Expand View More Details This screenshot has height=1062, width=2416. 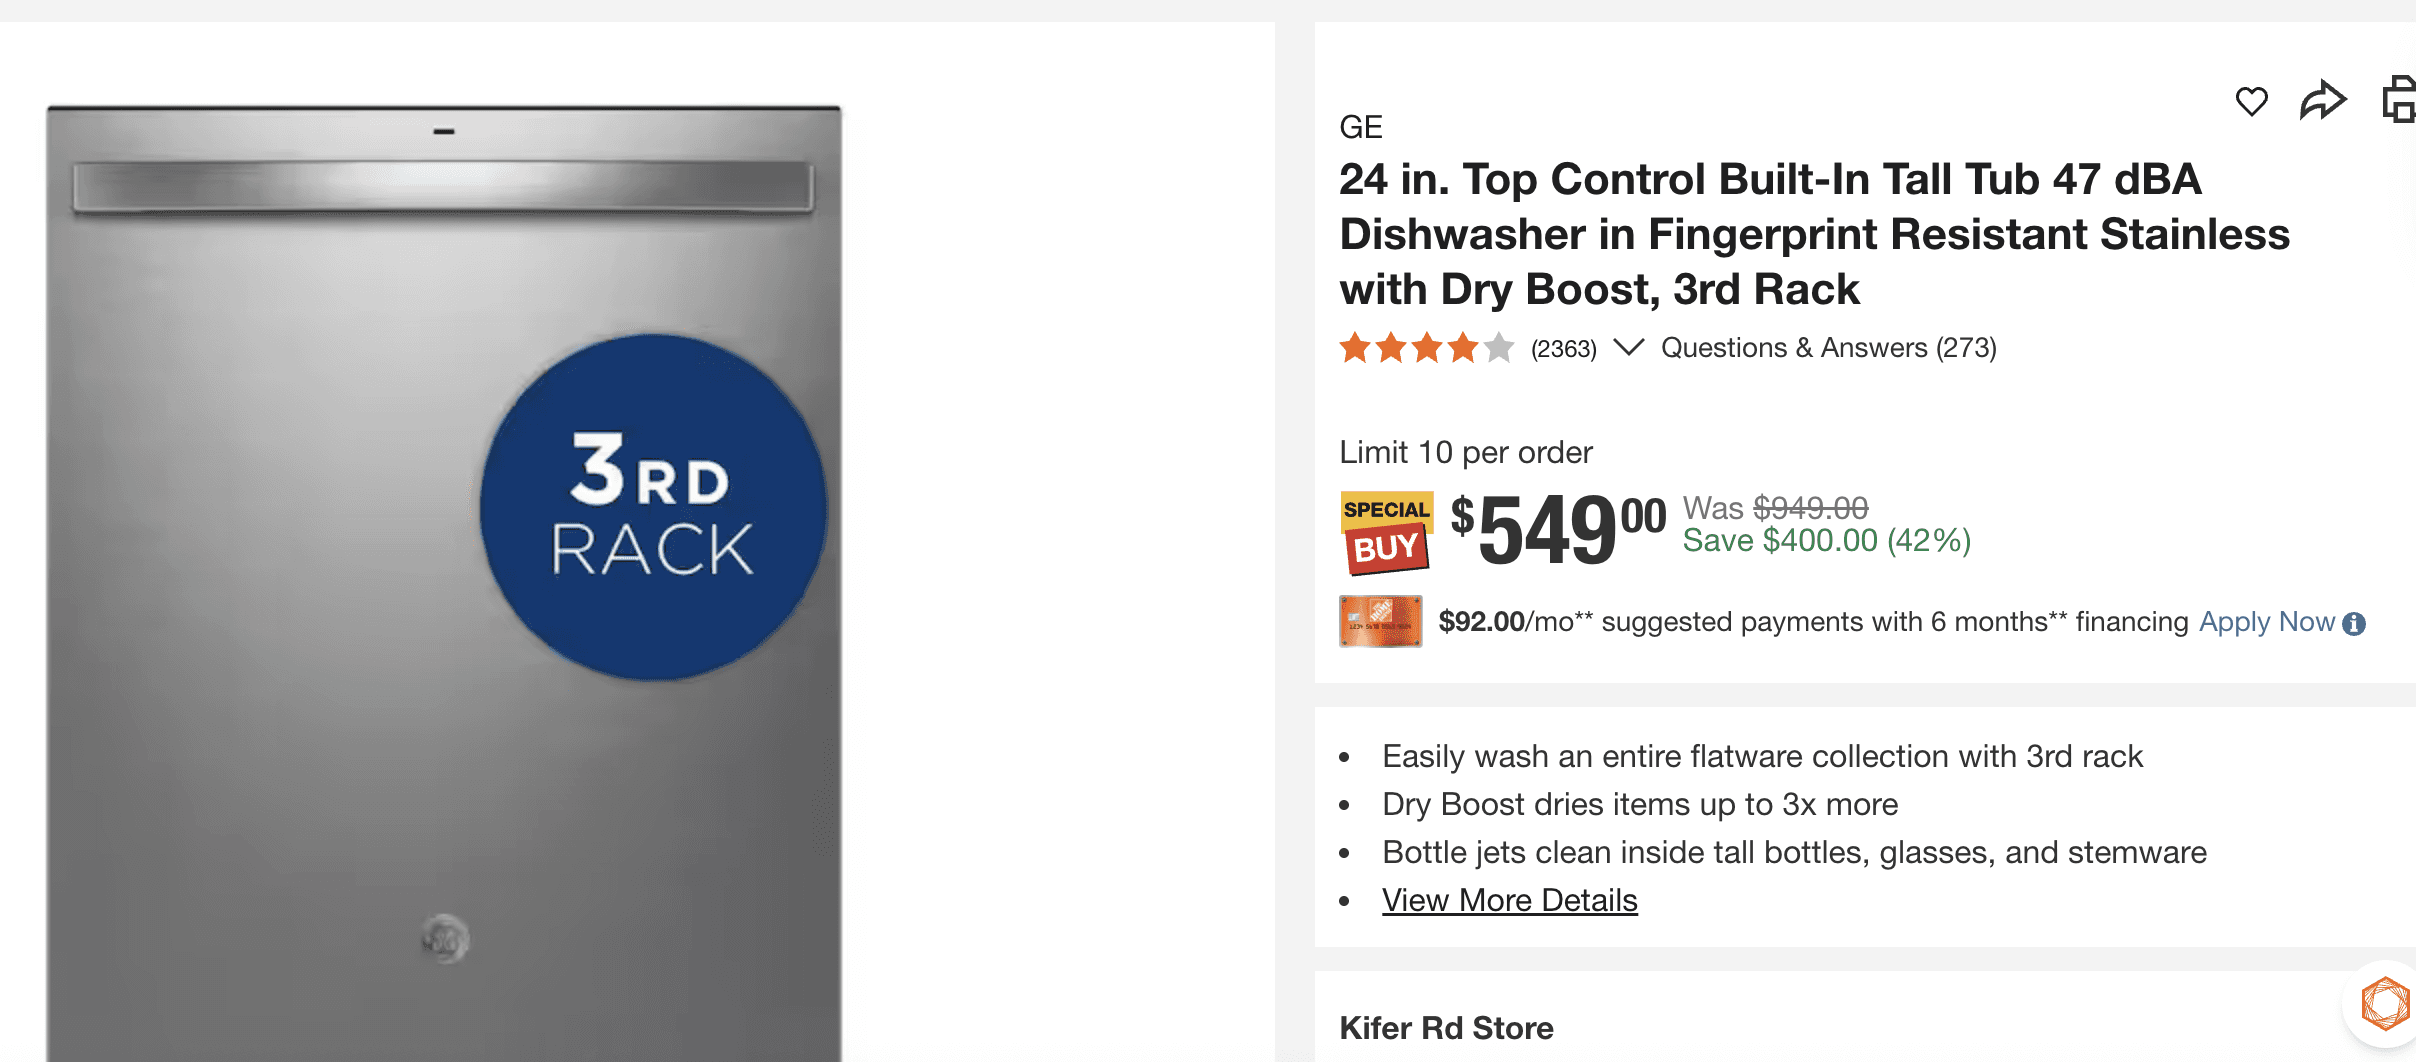point(1508,900)
